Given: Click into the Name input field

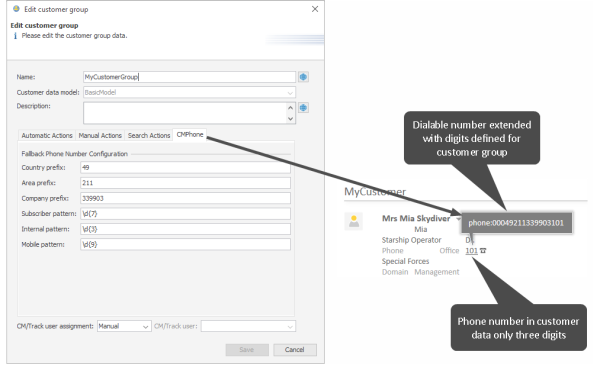Looking at the screenshot, I should (x=189, y=77).
